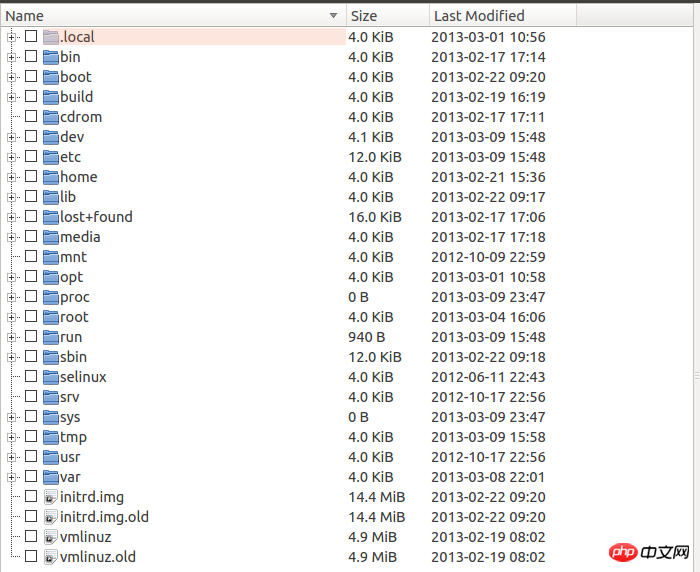Click the vmlinuz file icon
This screenshot has height=572, width=700.
point(51,537)
